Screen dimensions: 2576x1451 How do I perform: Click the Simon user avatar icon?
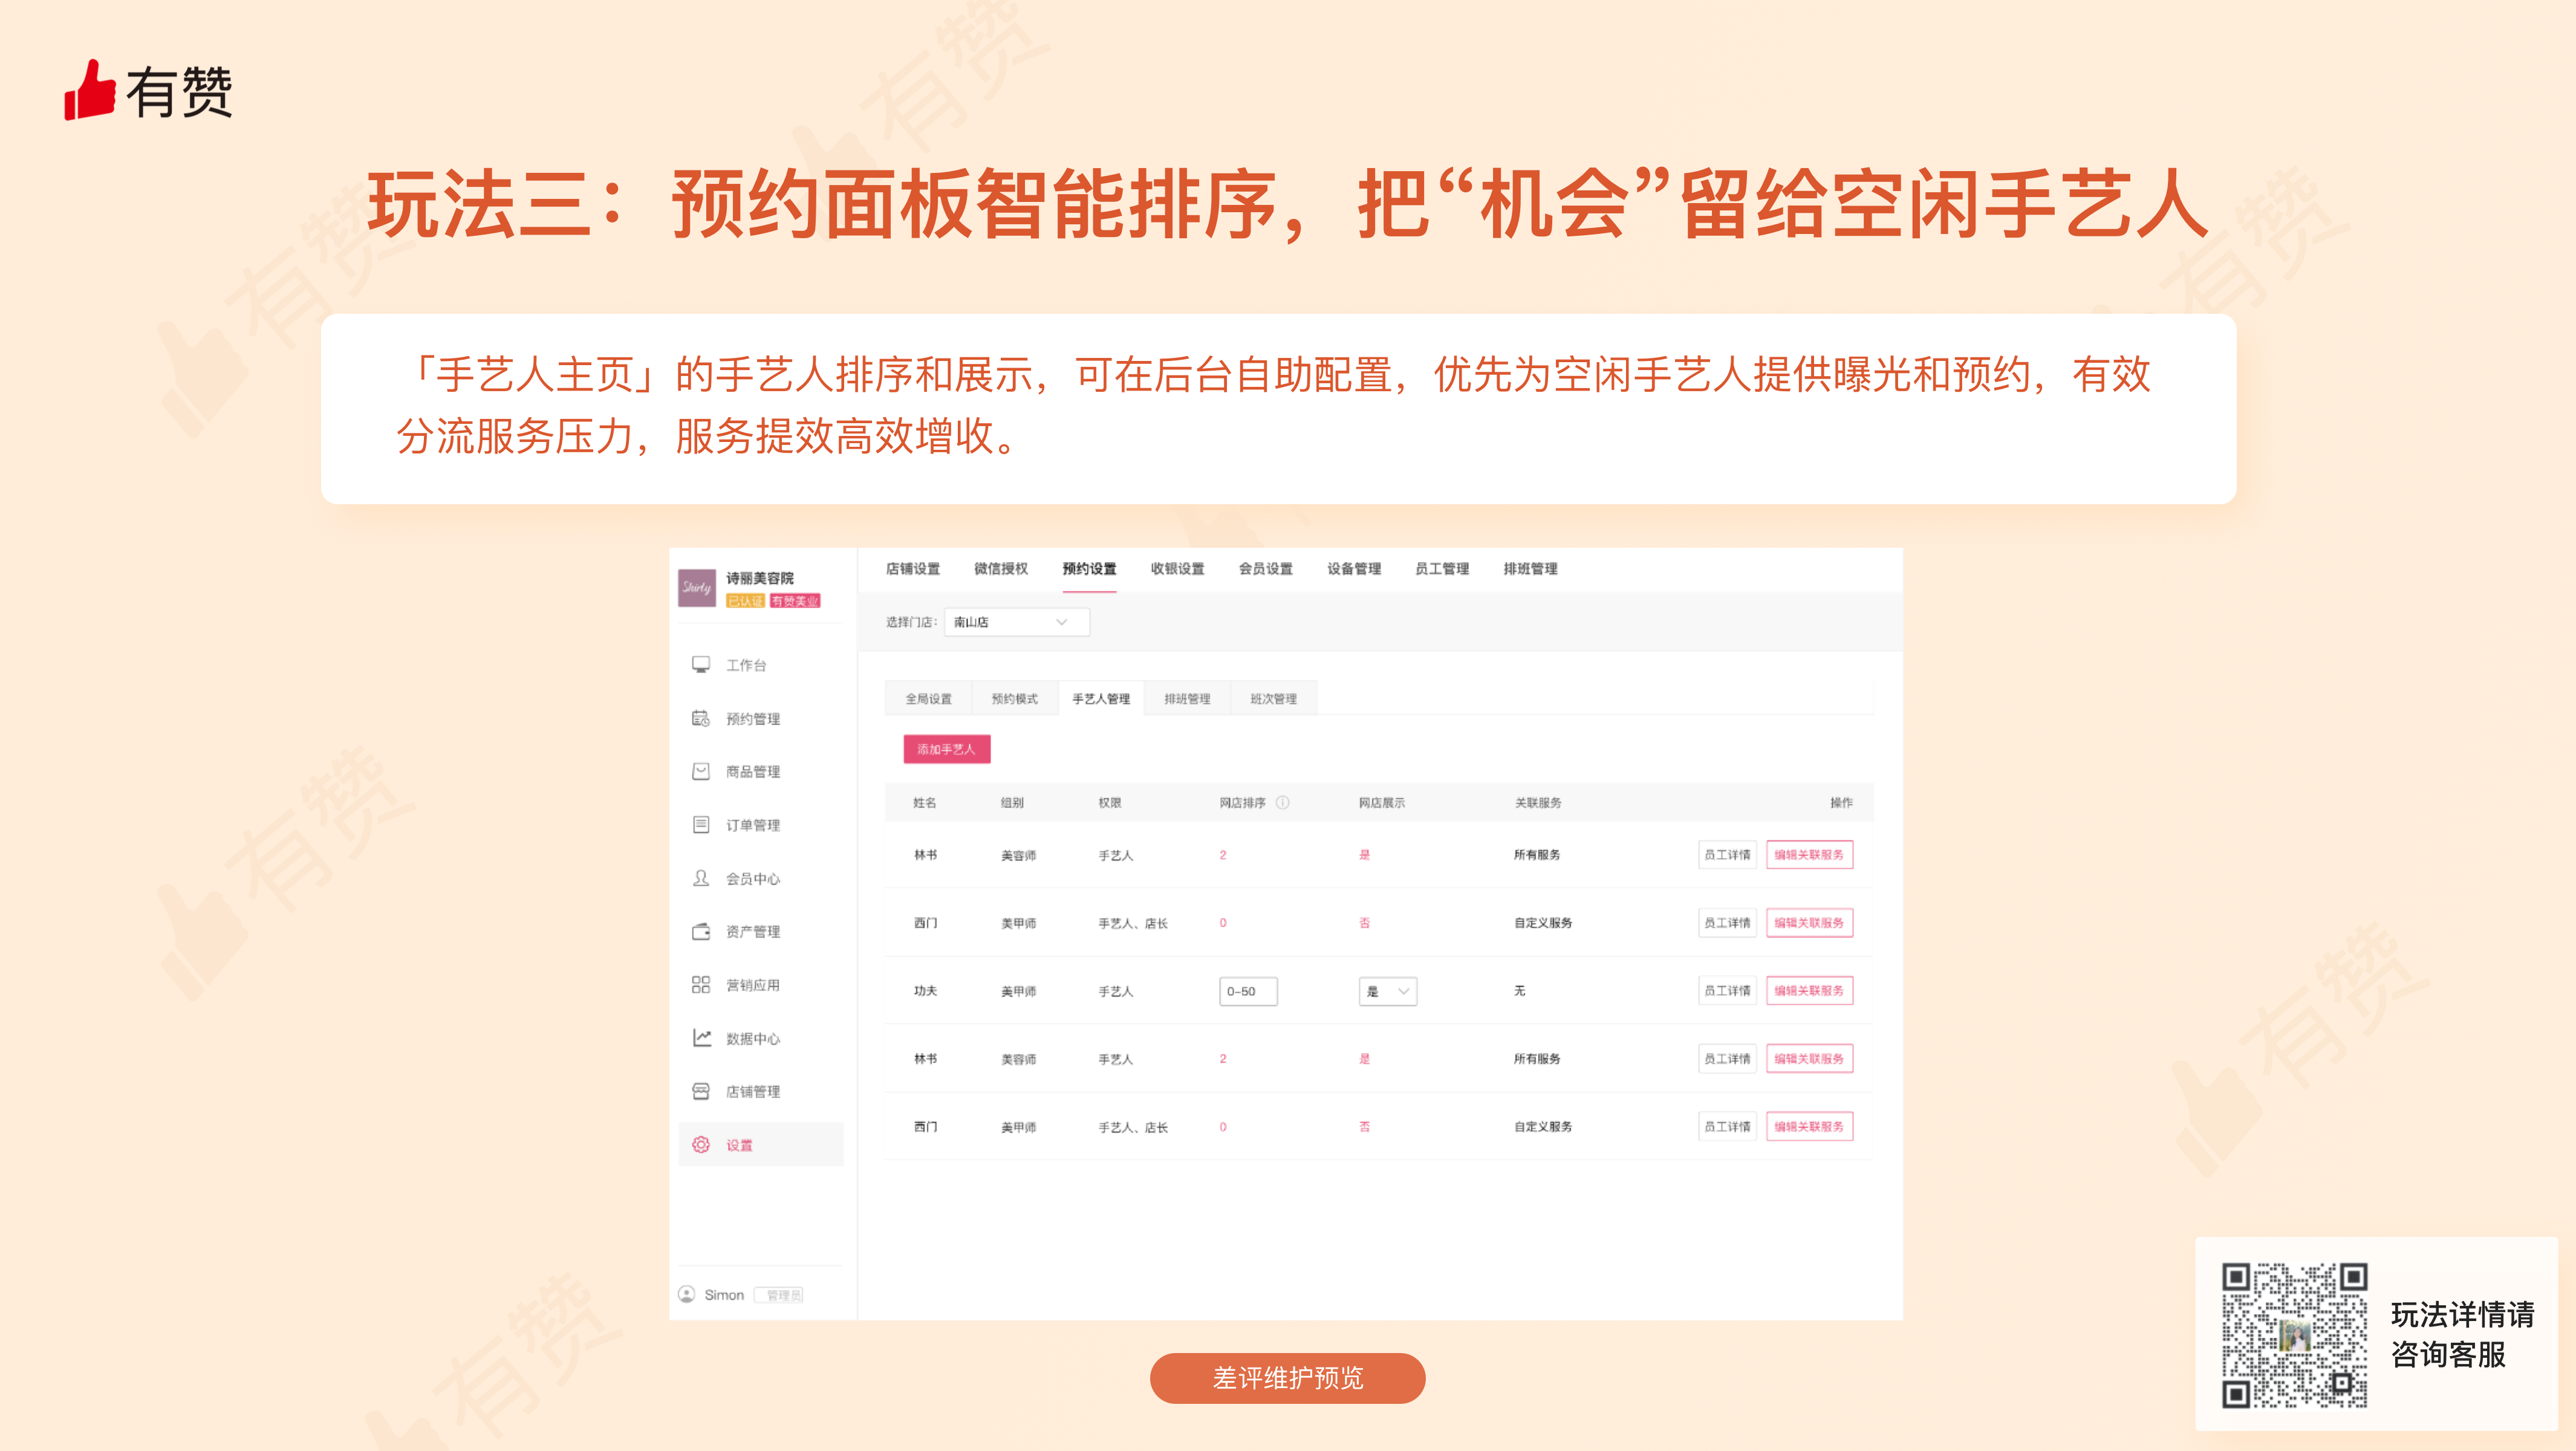[x=686, y=1294]
